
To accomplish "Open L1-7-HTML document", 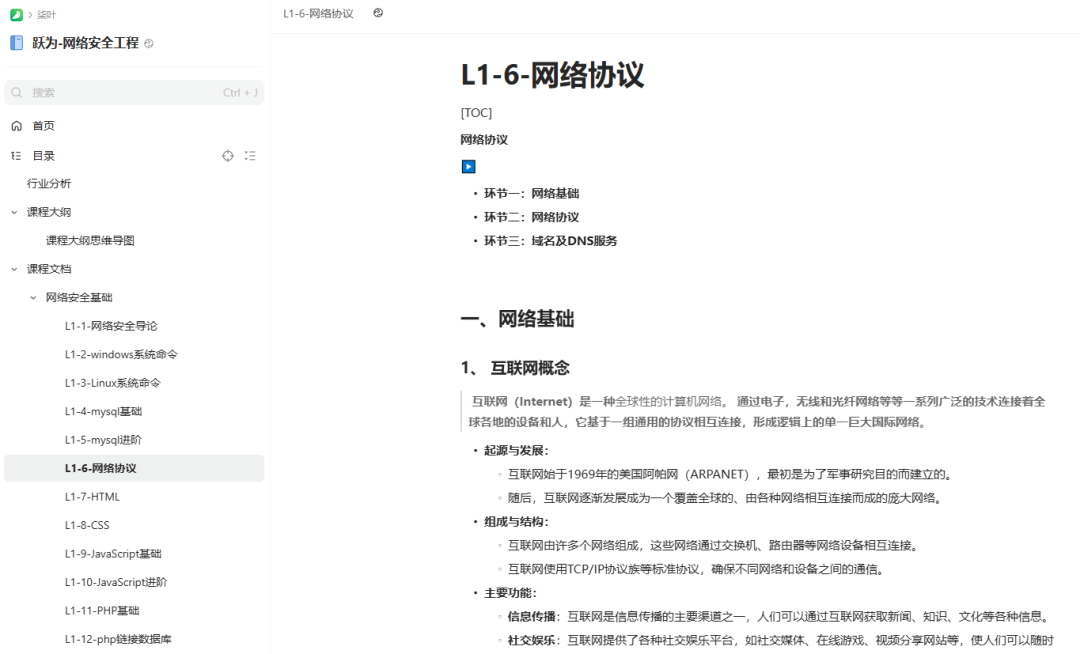I will coord(92,497).
